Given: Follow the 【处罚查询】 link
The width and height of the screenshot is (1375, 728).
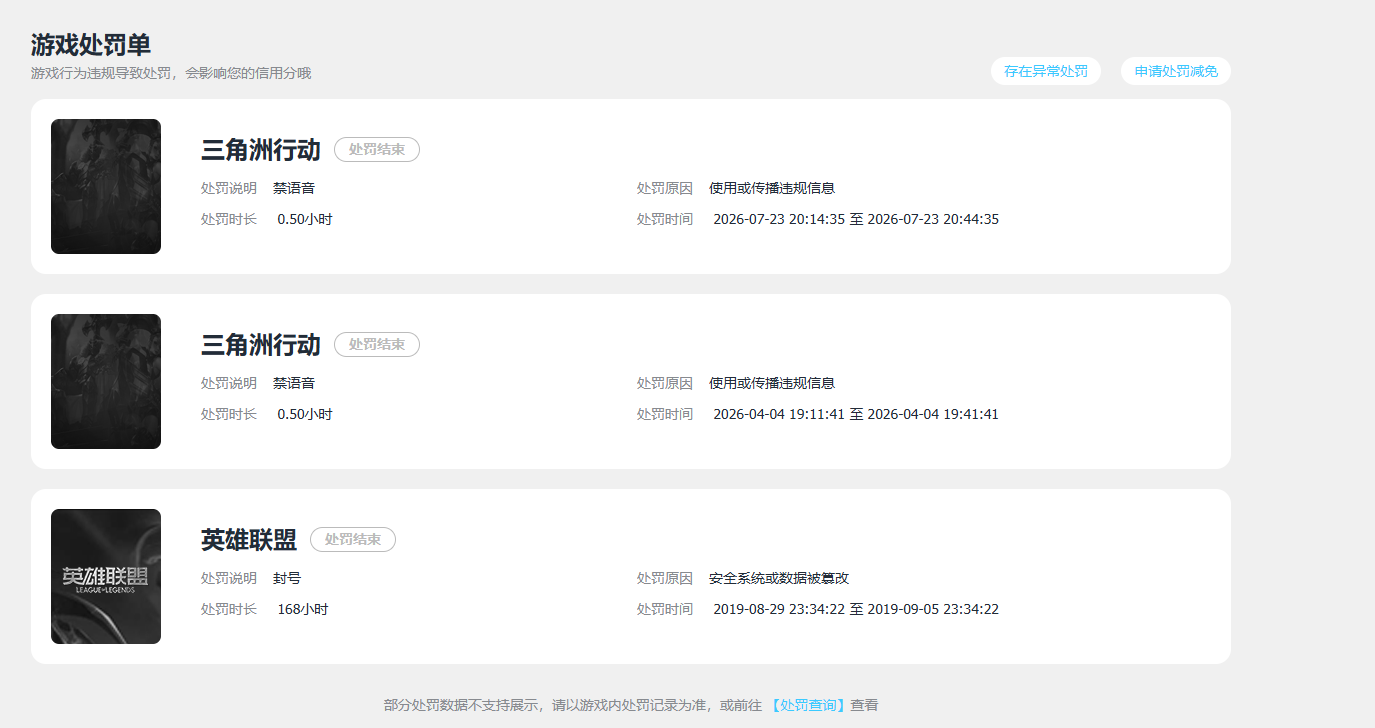Looking at the screenshot, I should (x=808, y=705).
